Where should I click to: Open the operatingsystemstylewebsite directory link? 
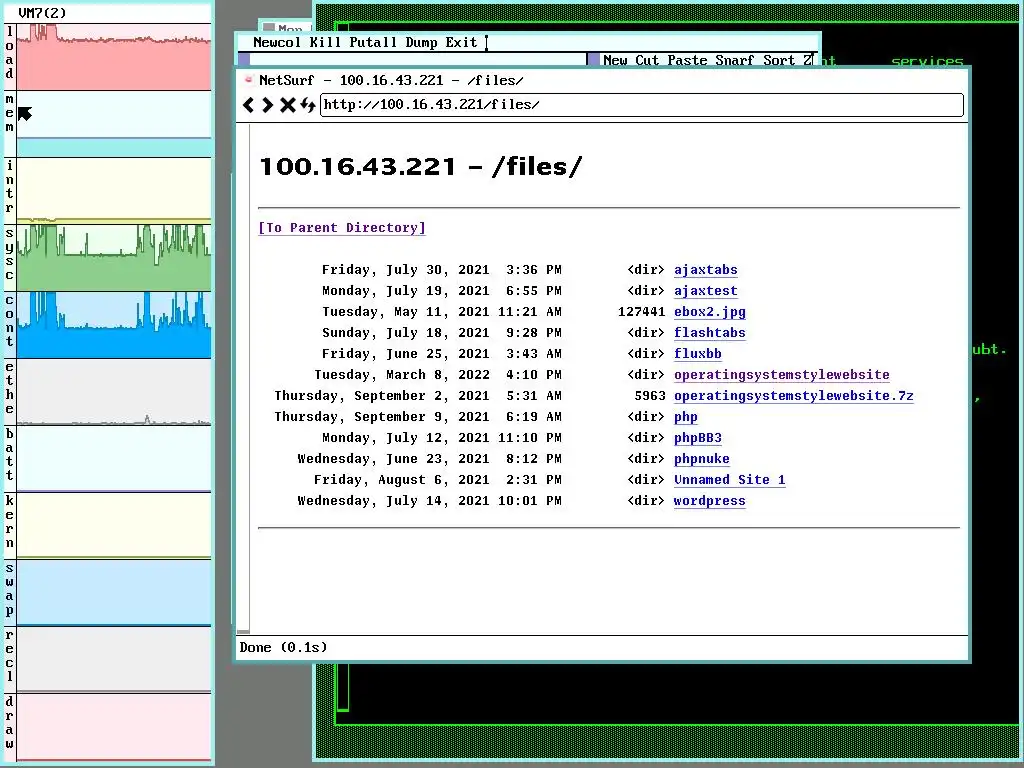(781, 375)
